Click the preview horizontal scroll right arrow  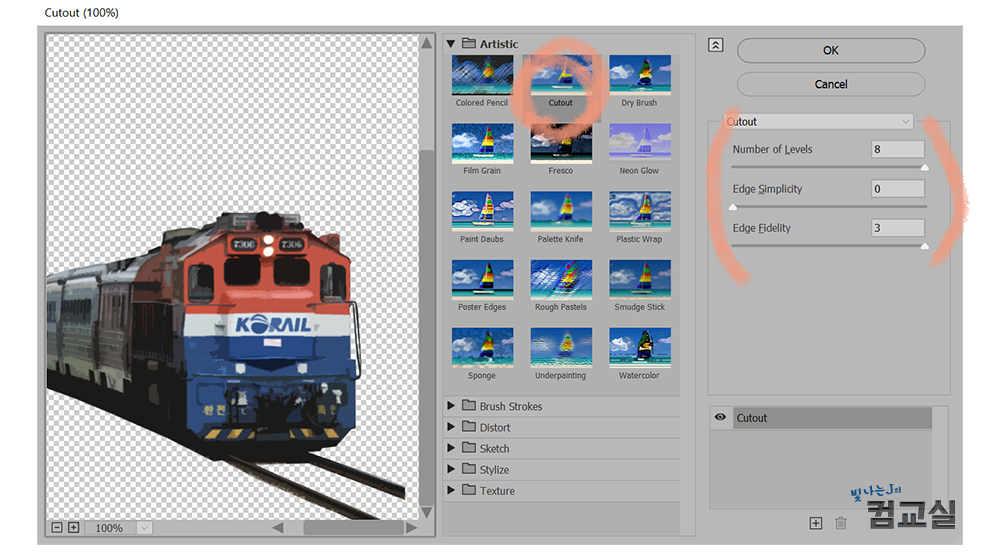point(411,527)
